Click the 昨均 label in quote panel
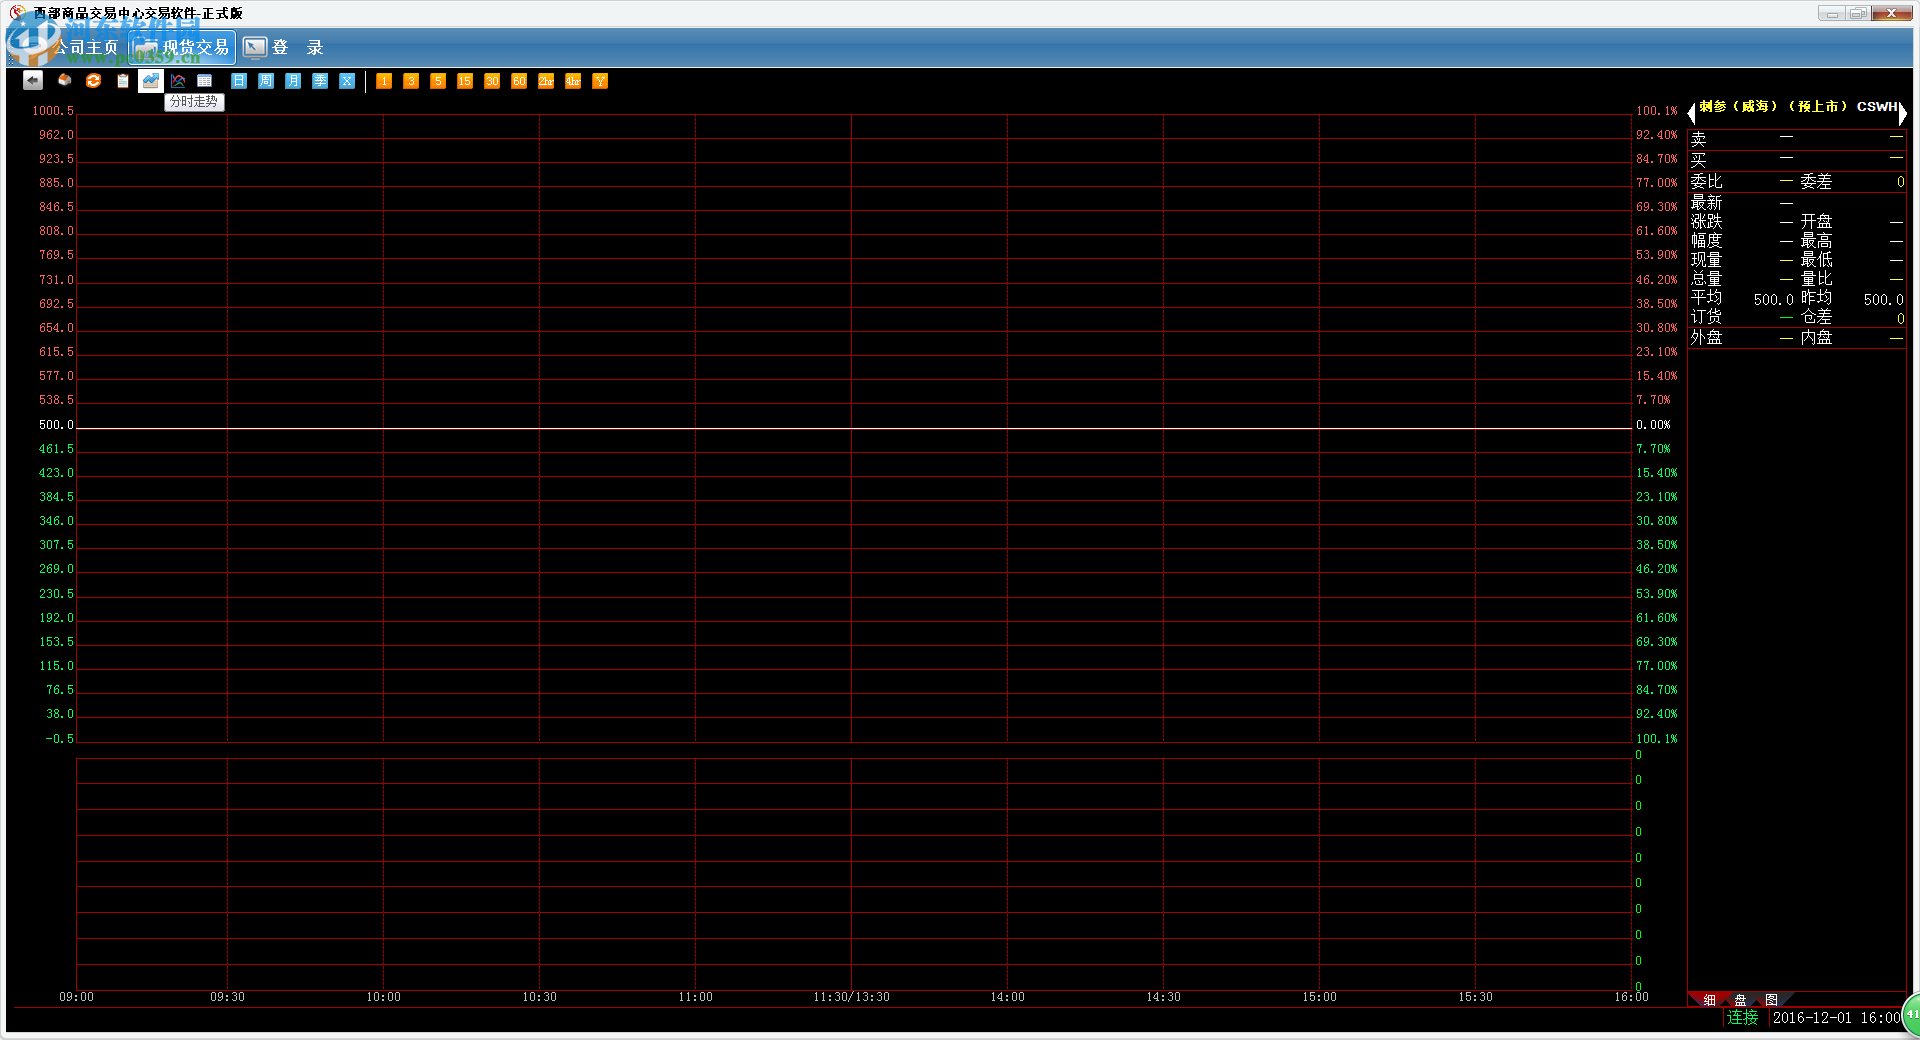This screenshot has width=1920, height=1040. coord(1816,298)
